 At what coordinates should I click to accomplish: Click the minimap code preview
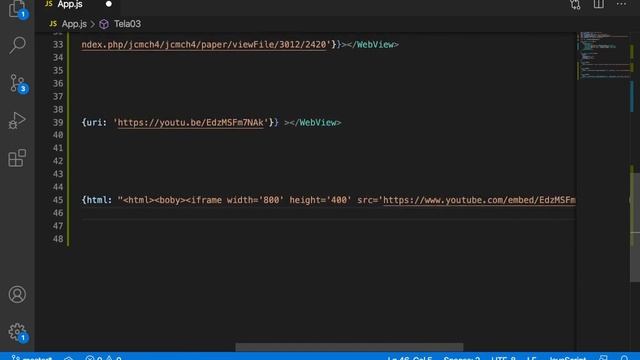click(603, 55)
